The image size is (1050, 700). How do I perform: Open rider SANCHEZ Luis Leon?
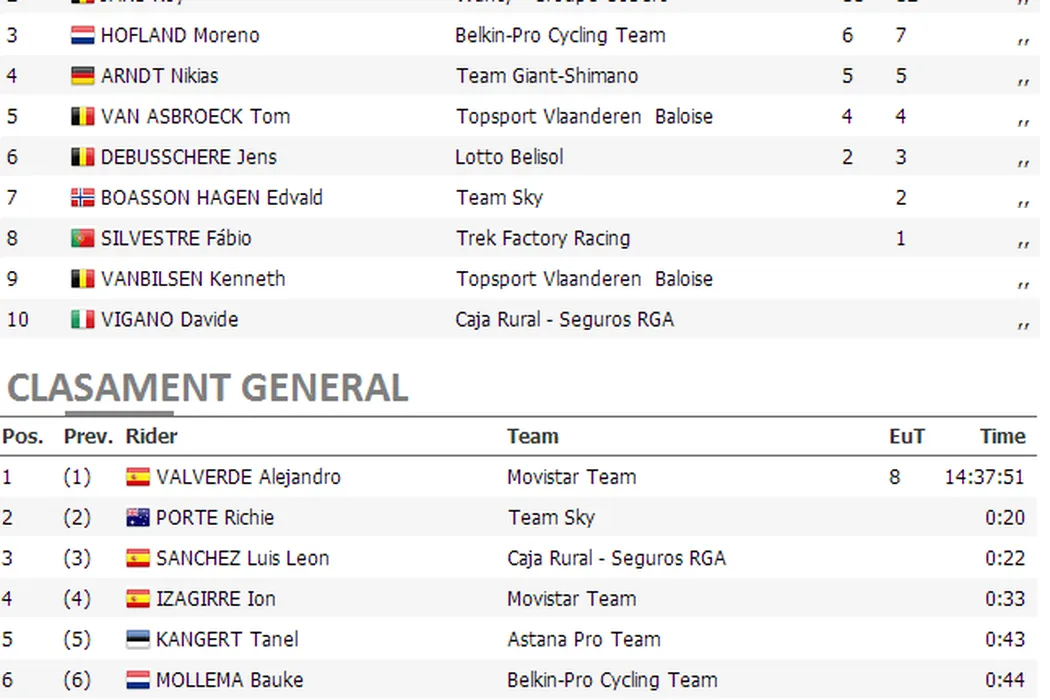[x=242, y=558]
